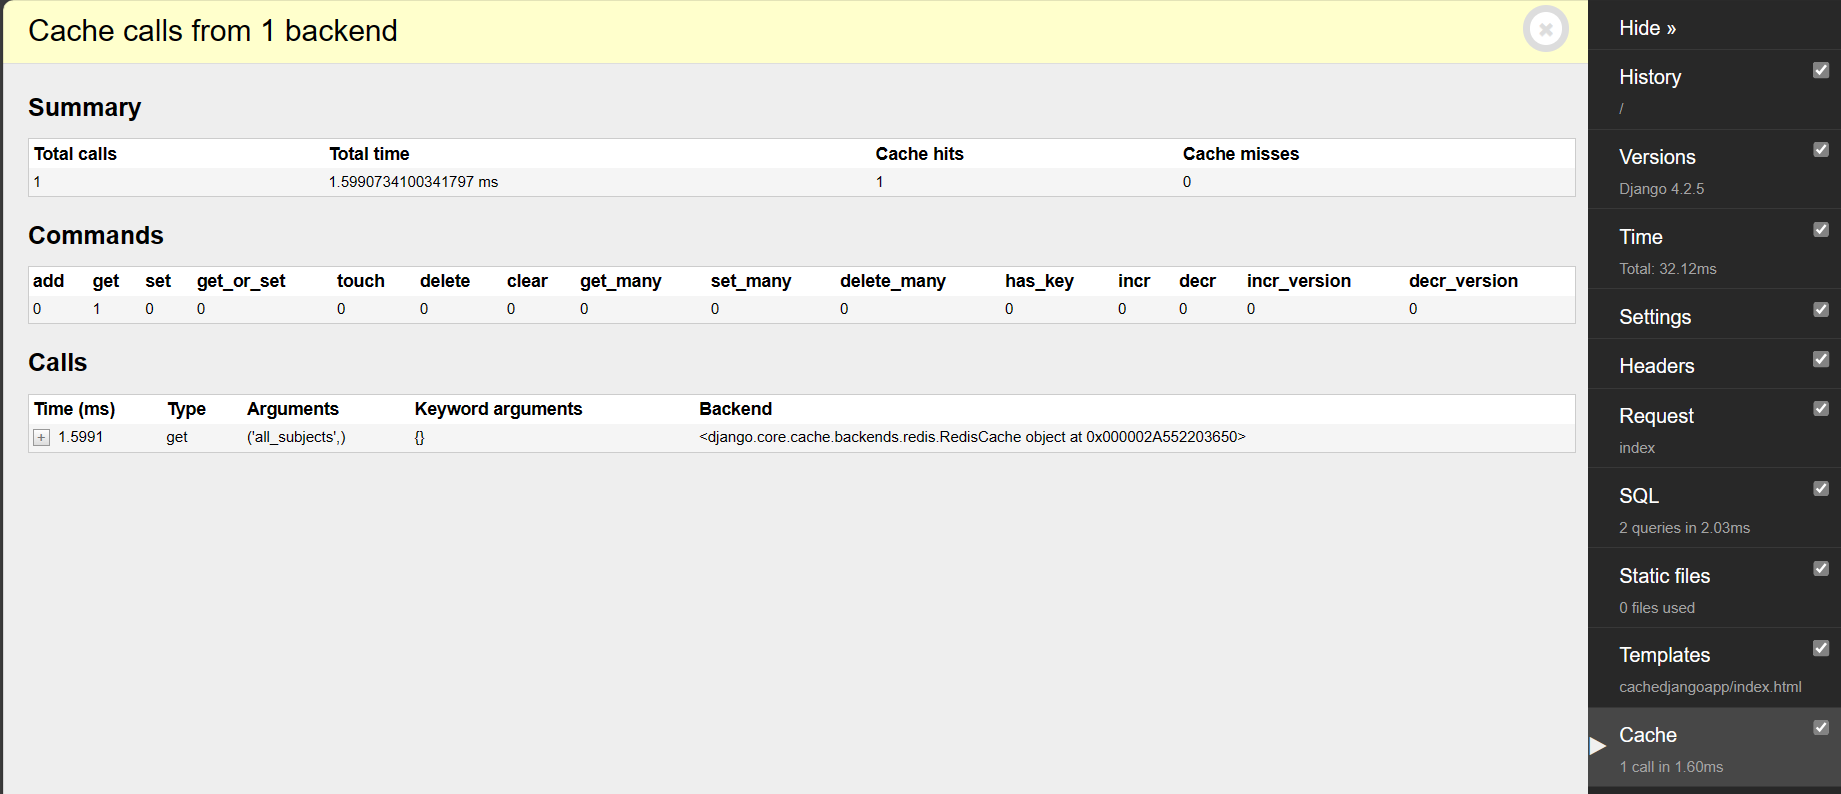The width and height of the screenshot is (1841, 794).
Task: Toggle the Time panel checkbox
Action: click(1821, 230)
